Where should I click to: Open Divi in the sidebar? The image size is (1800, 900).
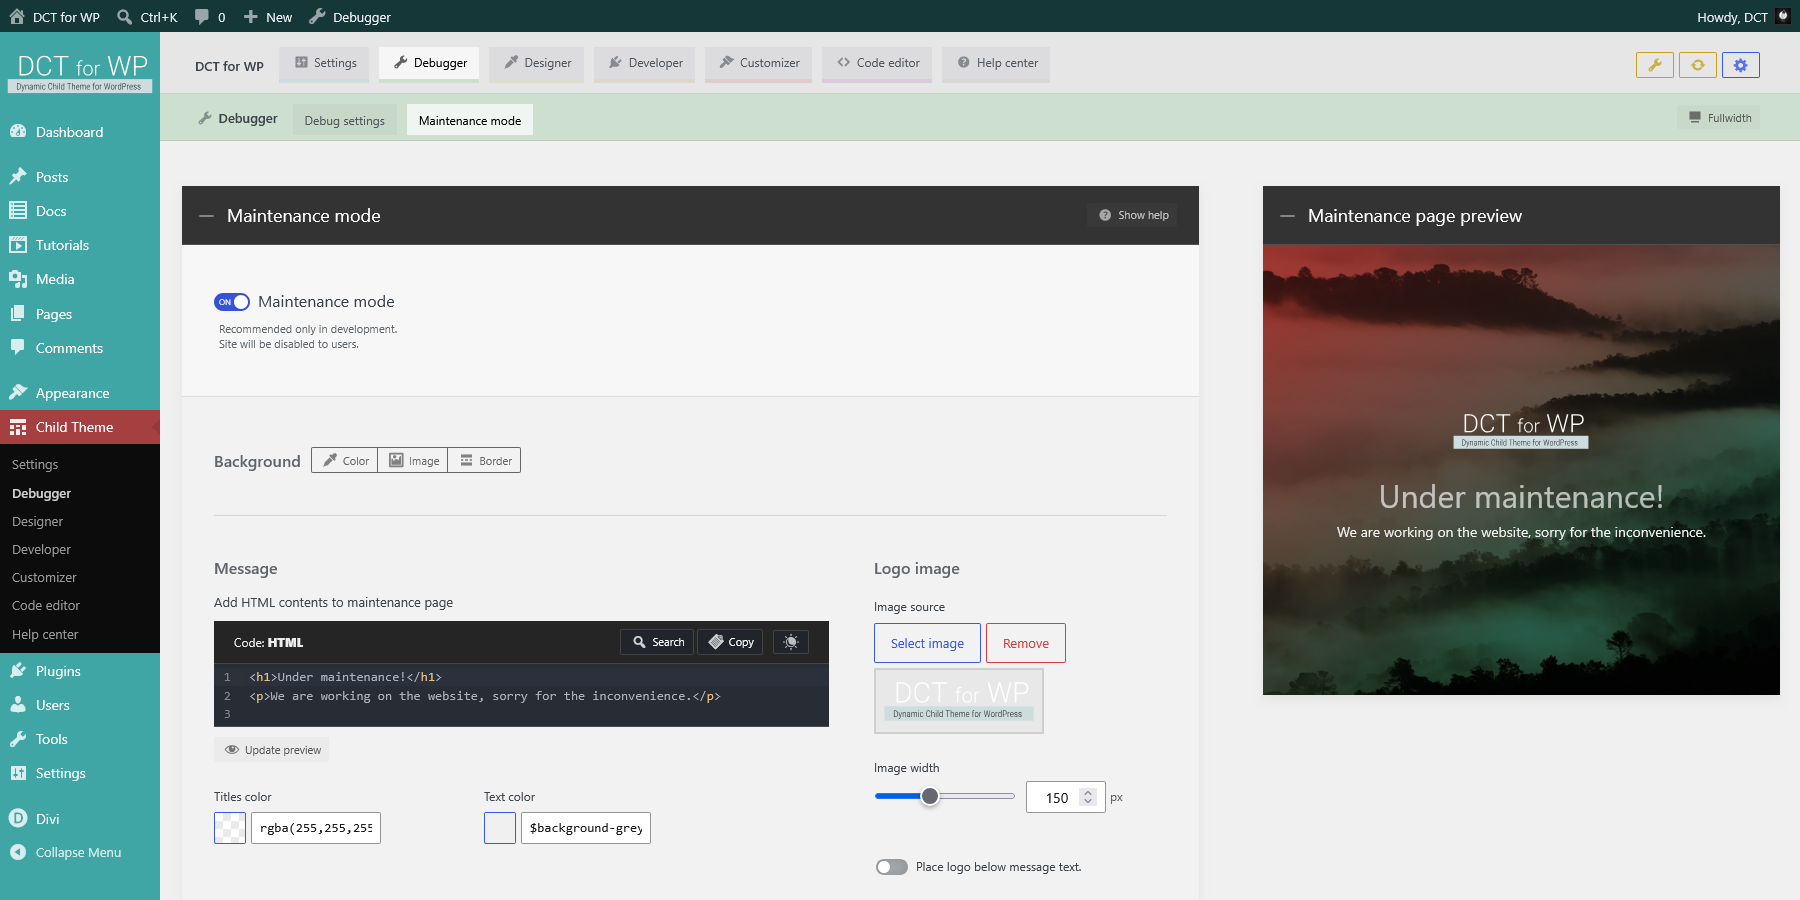80,819
